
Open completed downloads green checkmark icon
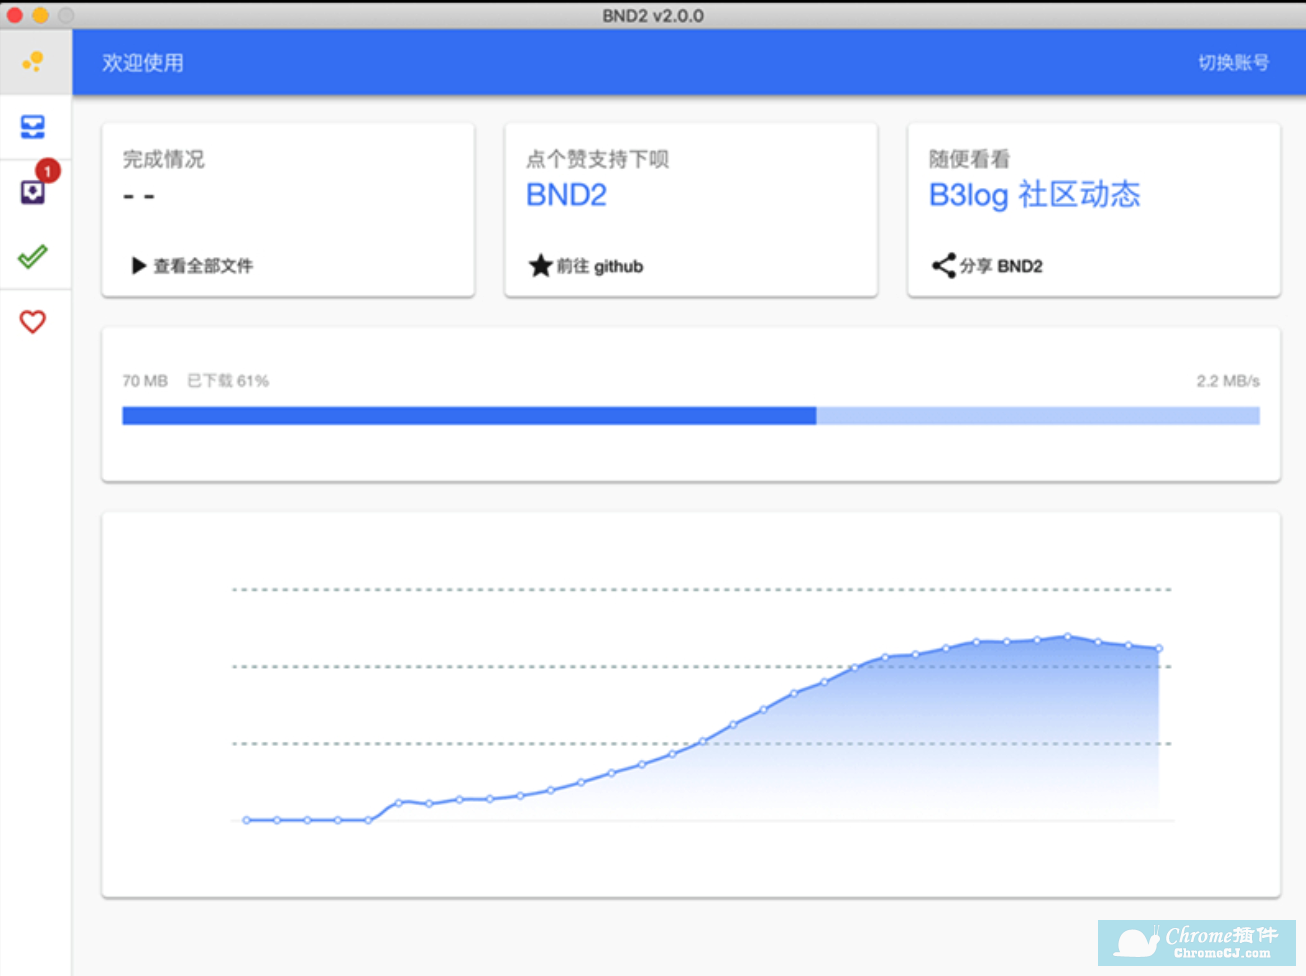tap(33, 257)
